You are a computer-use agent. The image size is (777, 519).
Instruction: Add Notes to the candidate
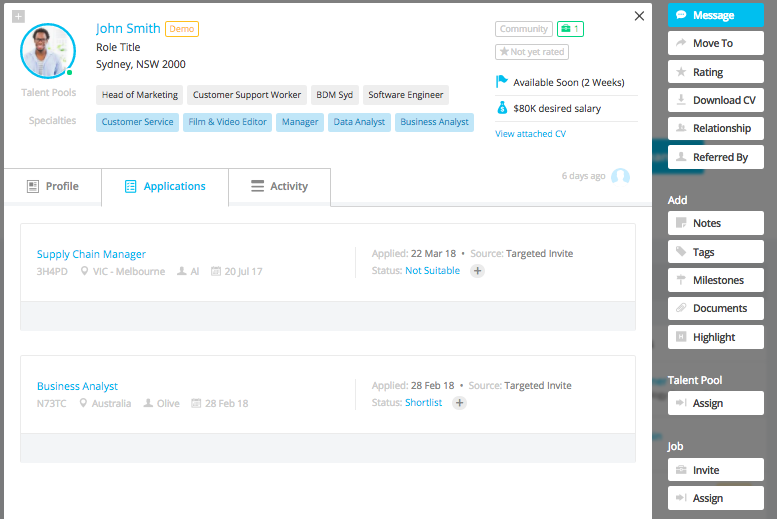[x=715, y=223]
